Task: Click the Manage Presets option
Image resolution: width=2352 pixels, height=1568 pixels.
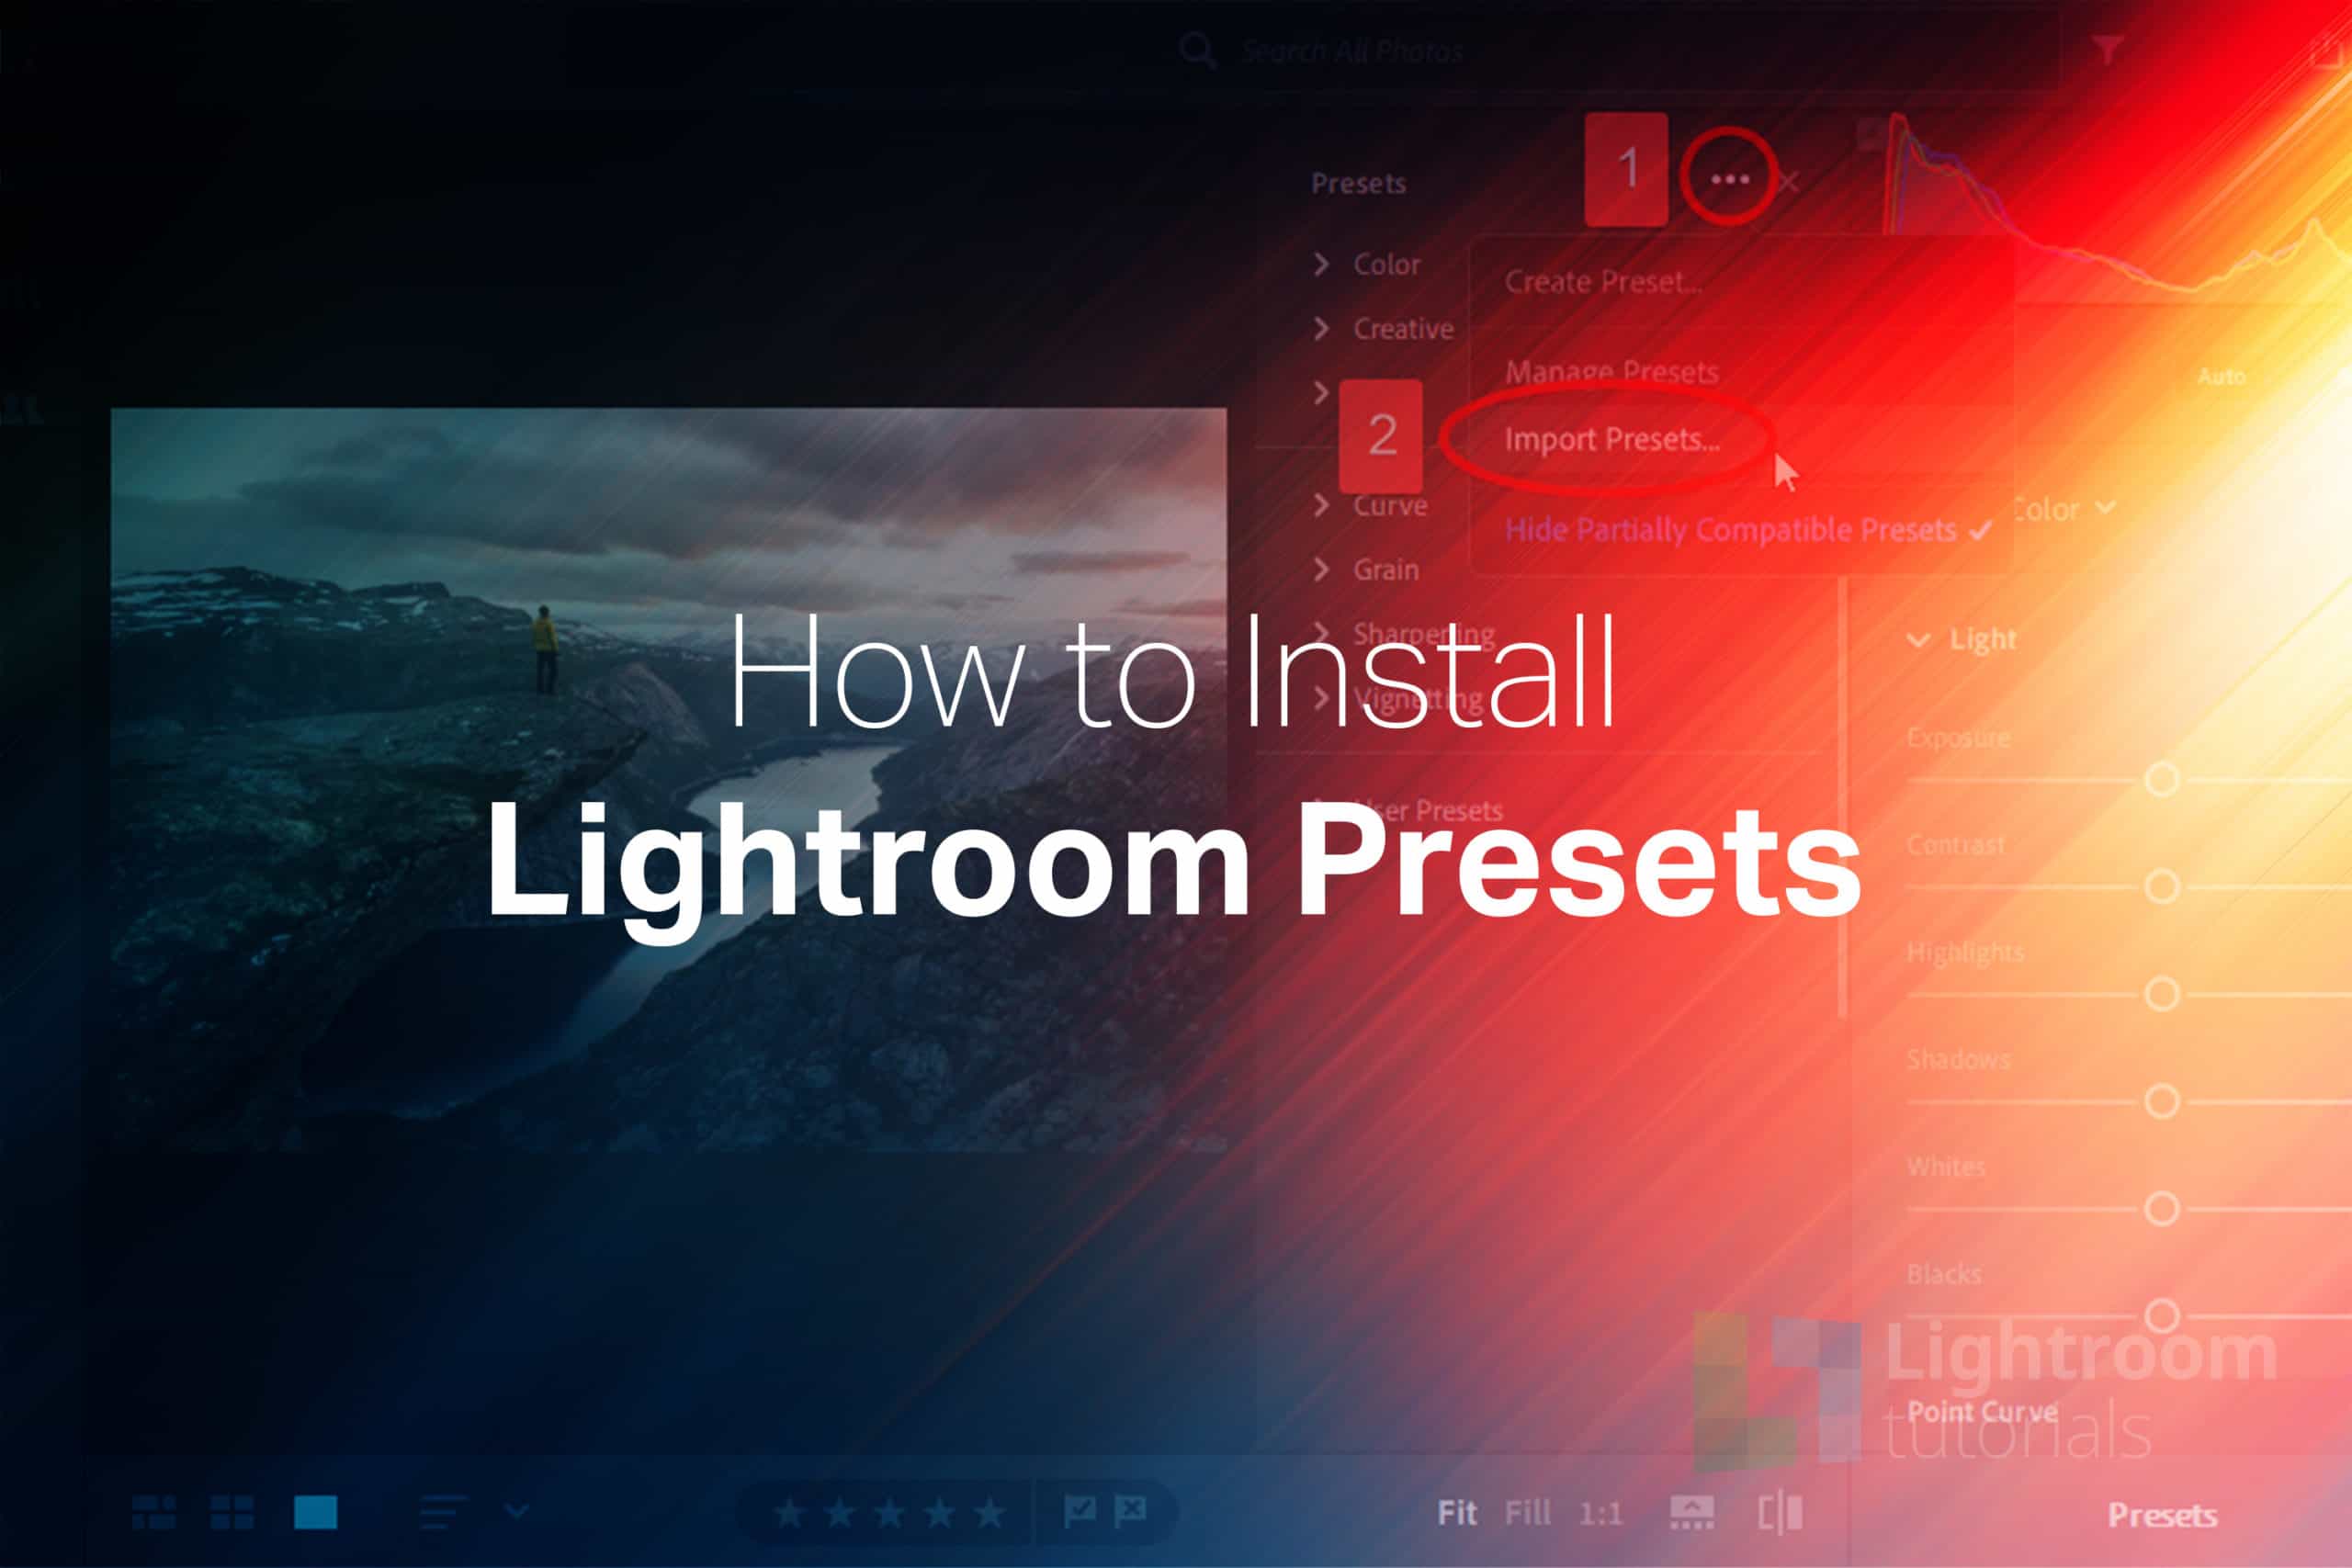Action: (1610, 367)
